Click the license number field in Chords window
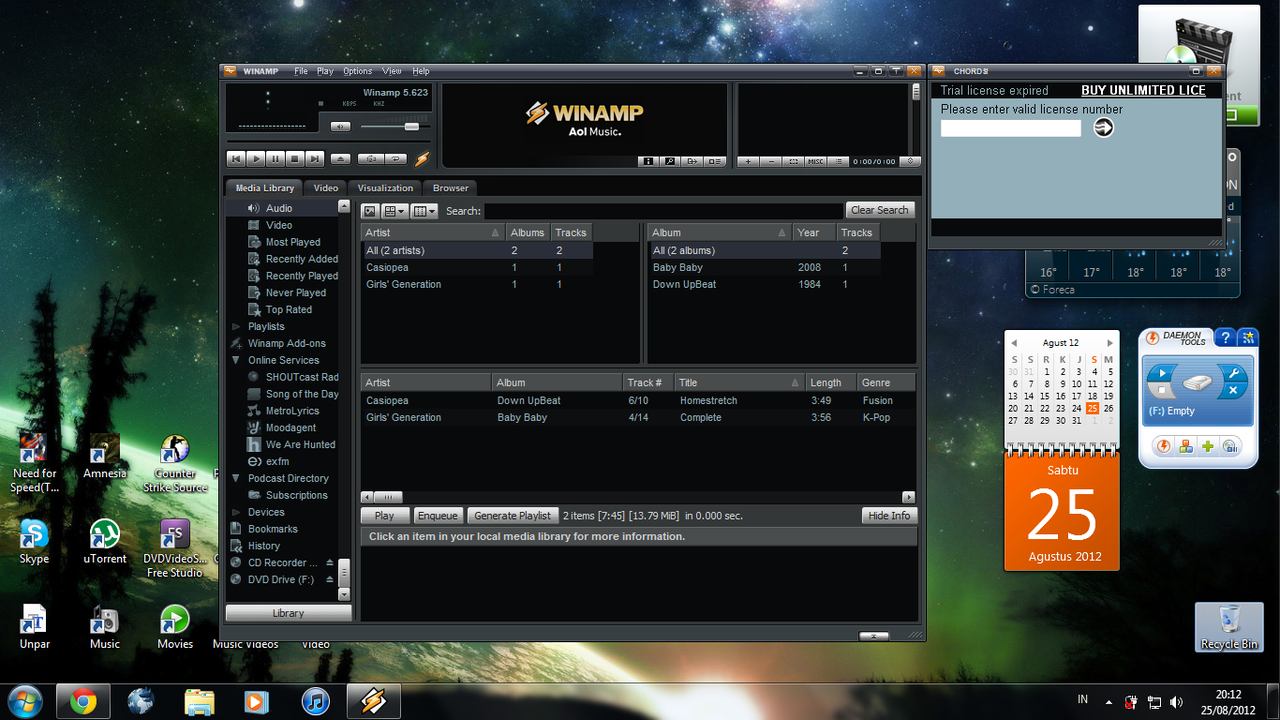The width and height of the screenshot is (1280, 720). point(1011,128)
